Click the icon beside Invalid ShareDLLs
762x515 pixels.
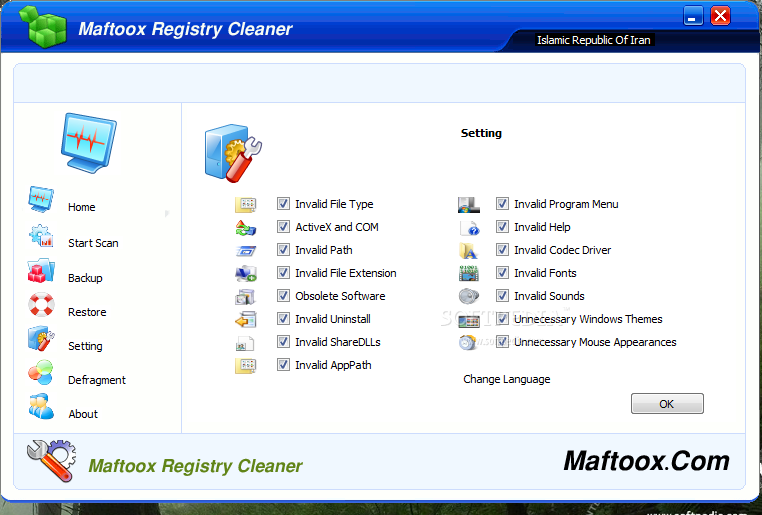244,343
